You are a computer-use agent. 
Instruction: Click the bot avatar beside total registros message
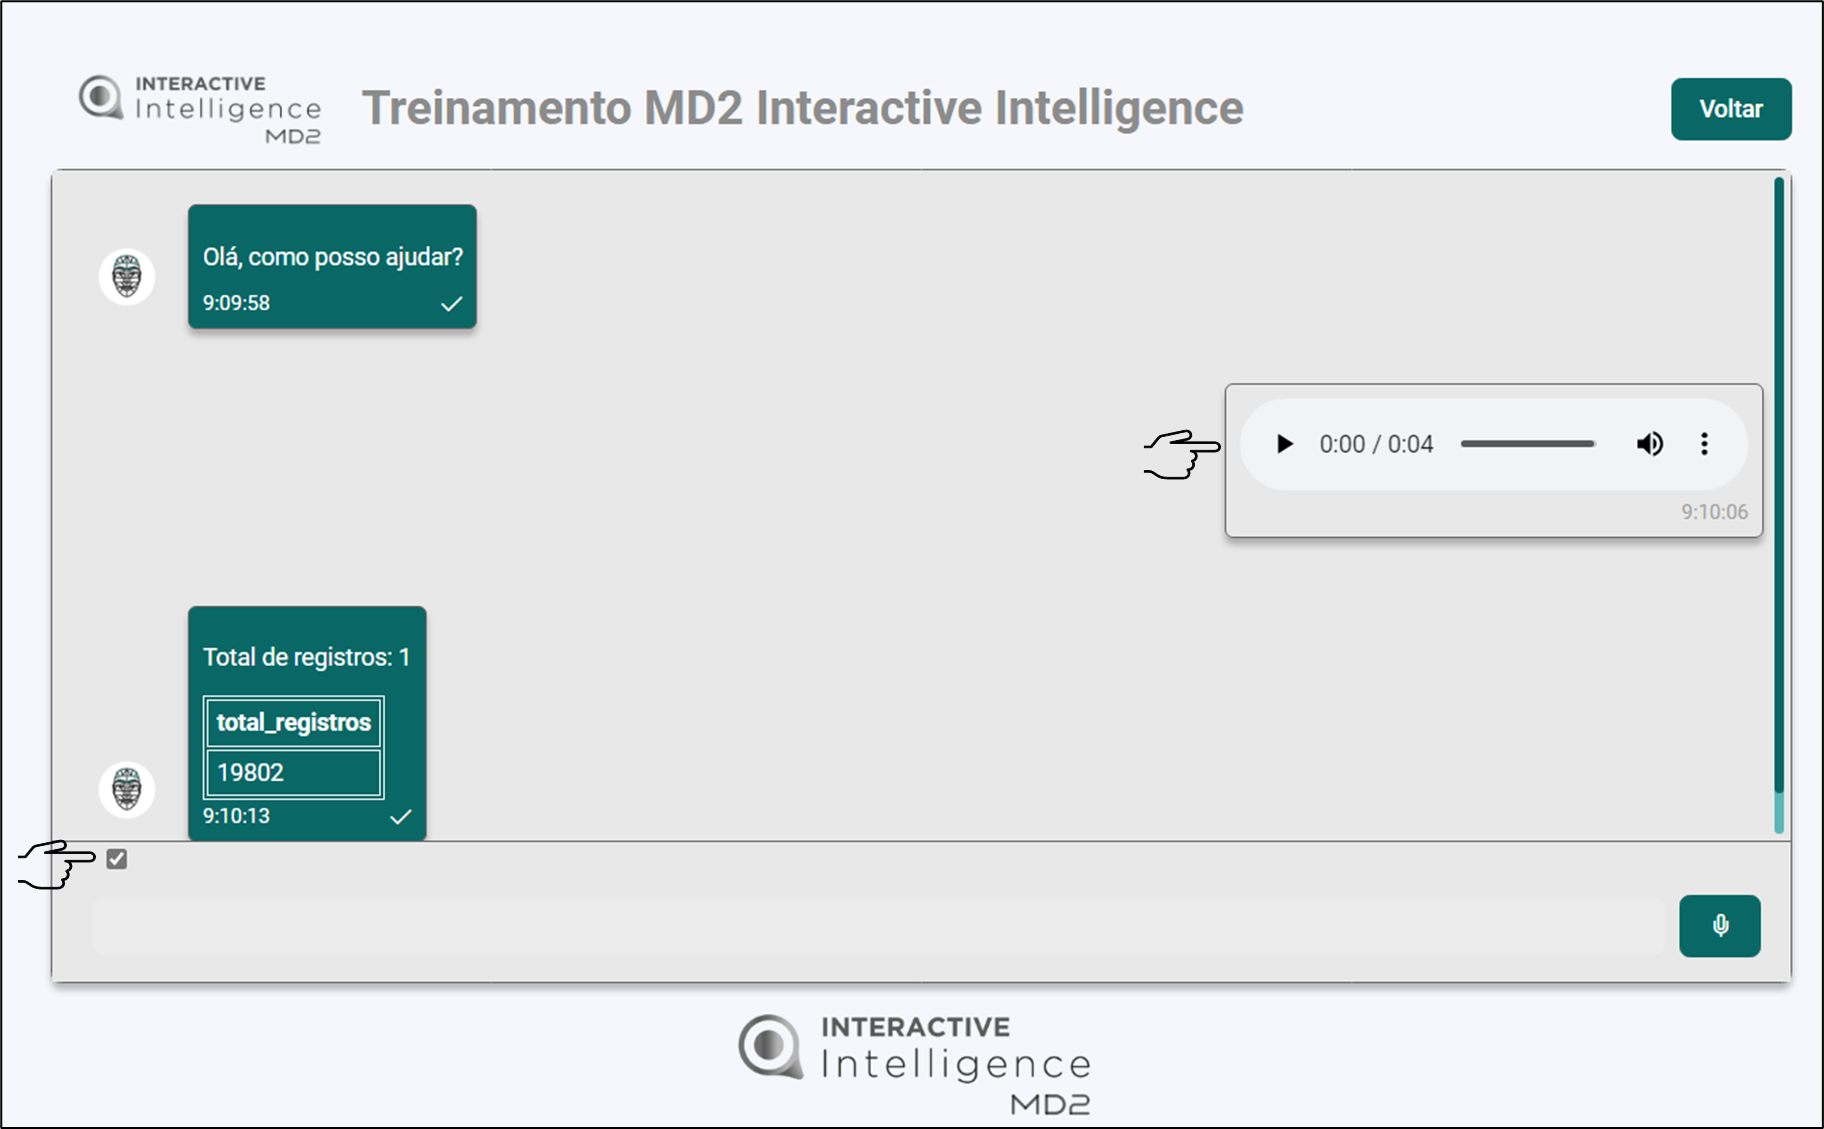pyautogui.click(x=127, y=789)
